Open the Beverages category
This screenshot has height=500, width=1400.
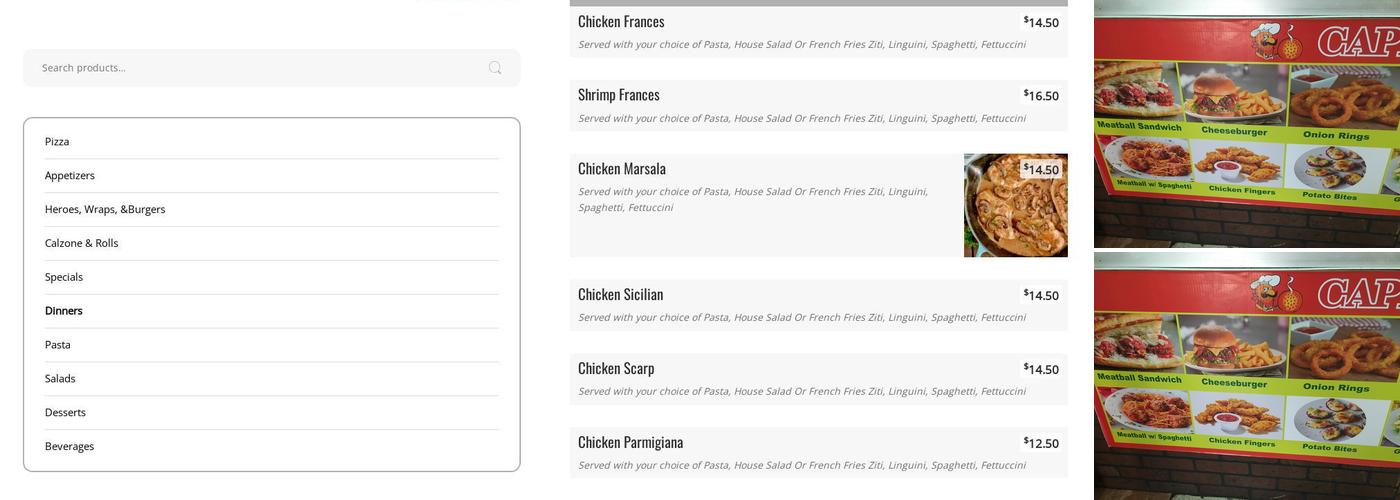pyautogui.click(x=69, y=447)
